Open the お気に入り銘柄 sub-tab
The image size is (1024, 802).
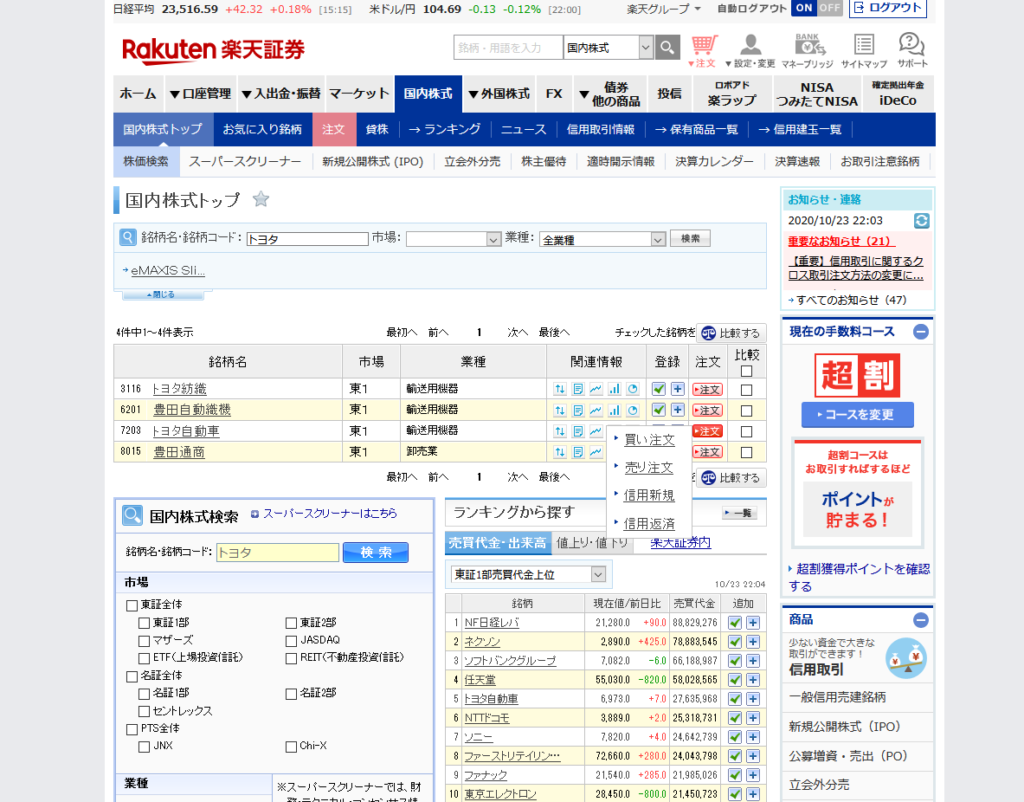(263, 129)
